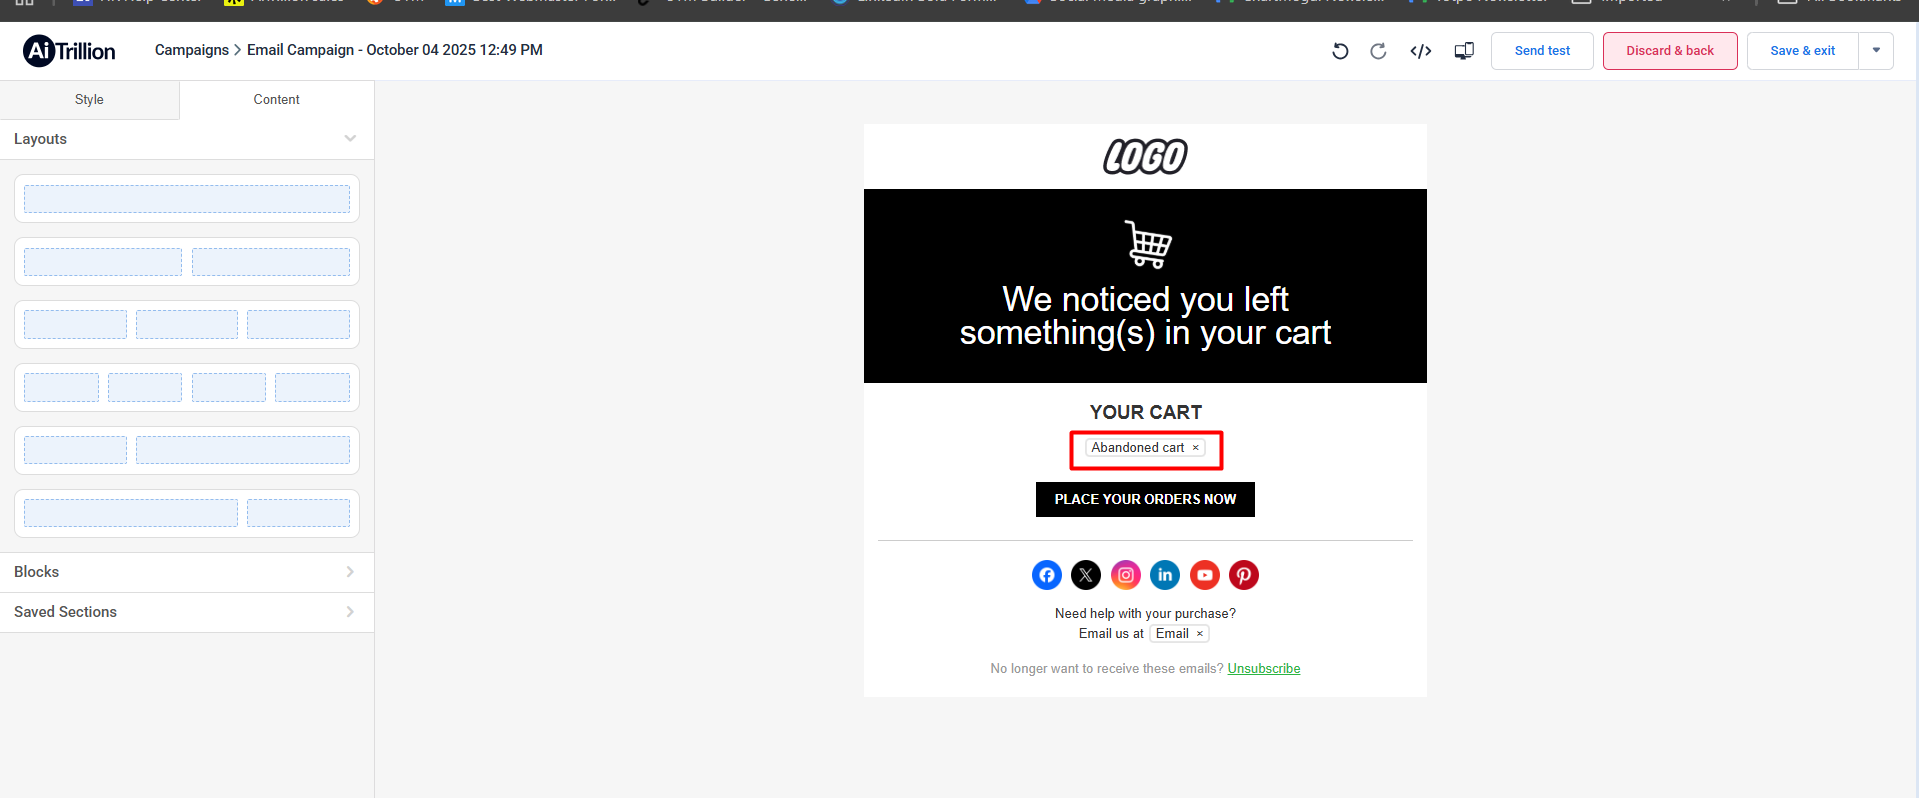Click the X (Twitter) social icon
The width and height of the screenshot is (1919, 798).
(1086, 575)
